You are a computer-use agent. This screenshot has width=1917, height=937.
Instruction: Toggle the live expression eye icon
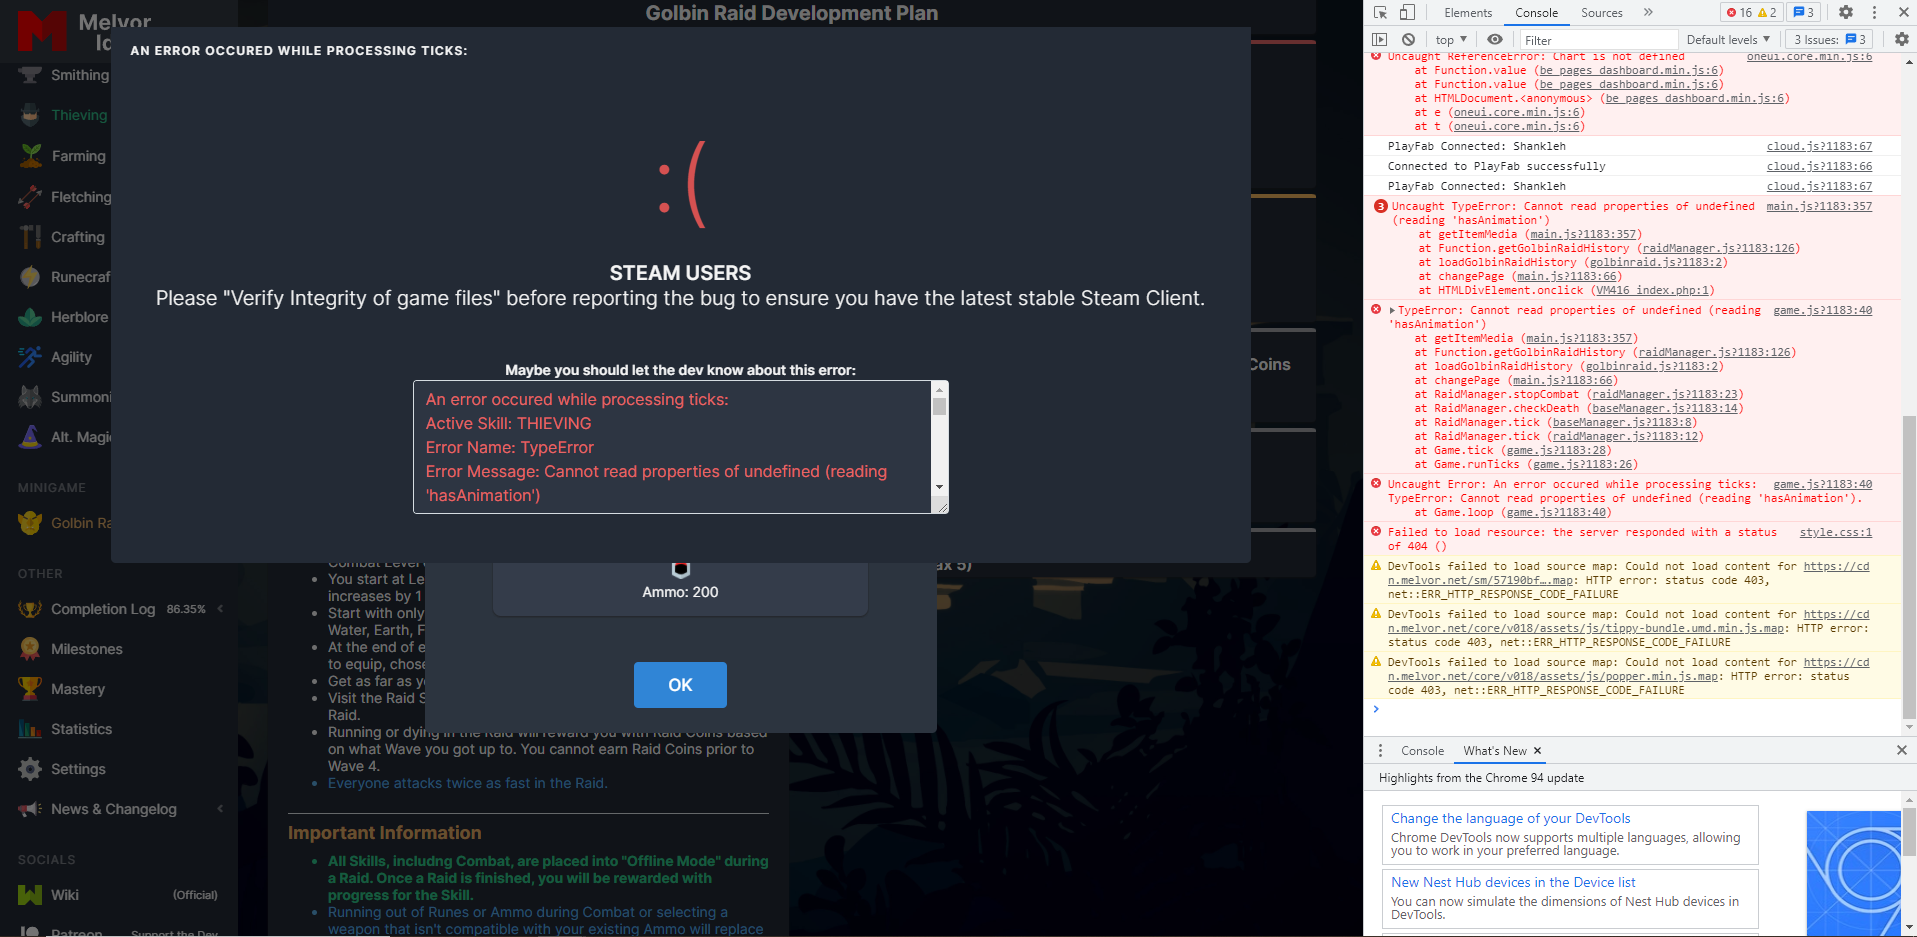(1494, 39)
